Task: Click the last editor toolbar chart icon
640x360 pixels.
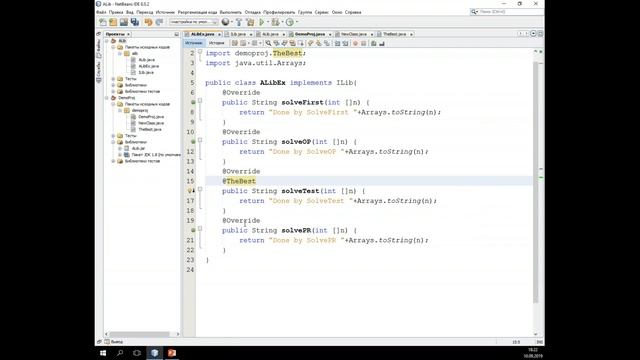Action: tap(382, 43)
